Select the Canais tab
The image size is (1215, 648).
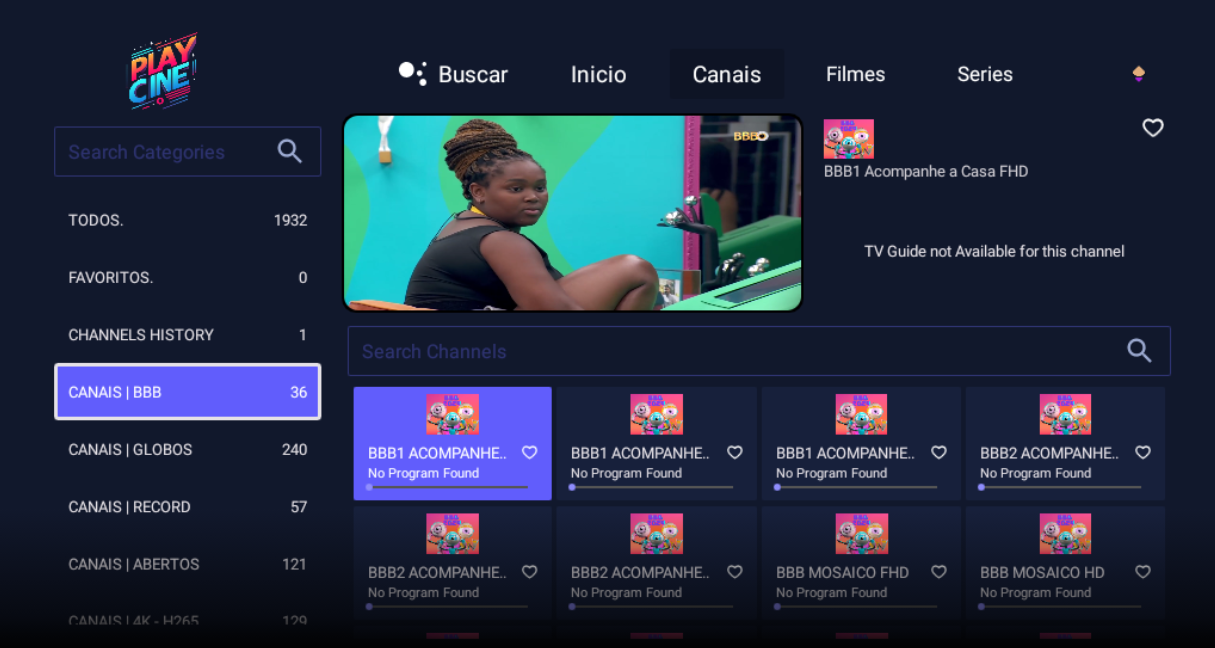tap(727, 75)
